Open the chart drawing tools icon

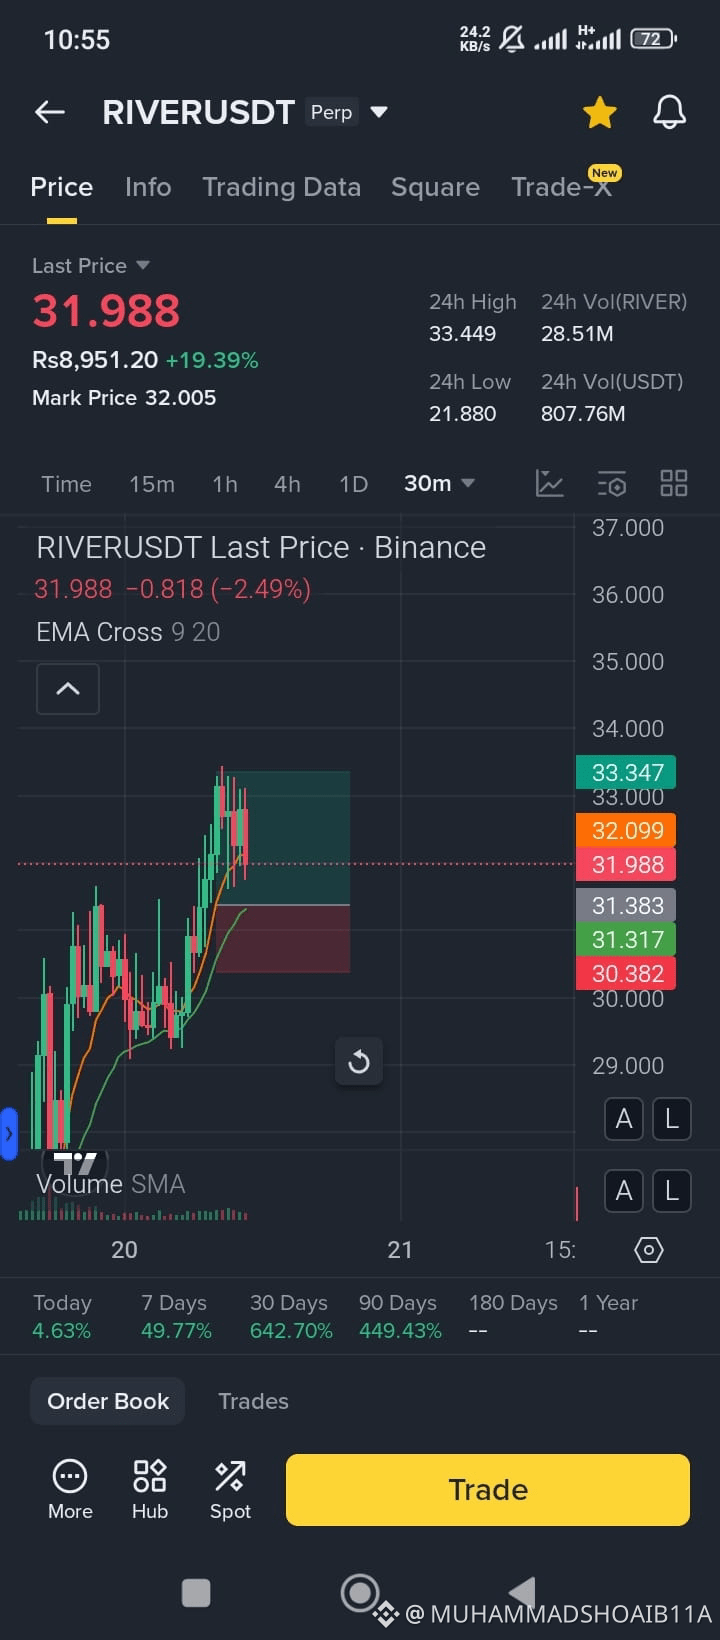[549, 484]
